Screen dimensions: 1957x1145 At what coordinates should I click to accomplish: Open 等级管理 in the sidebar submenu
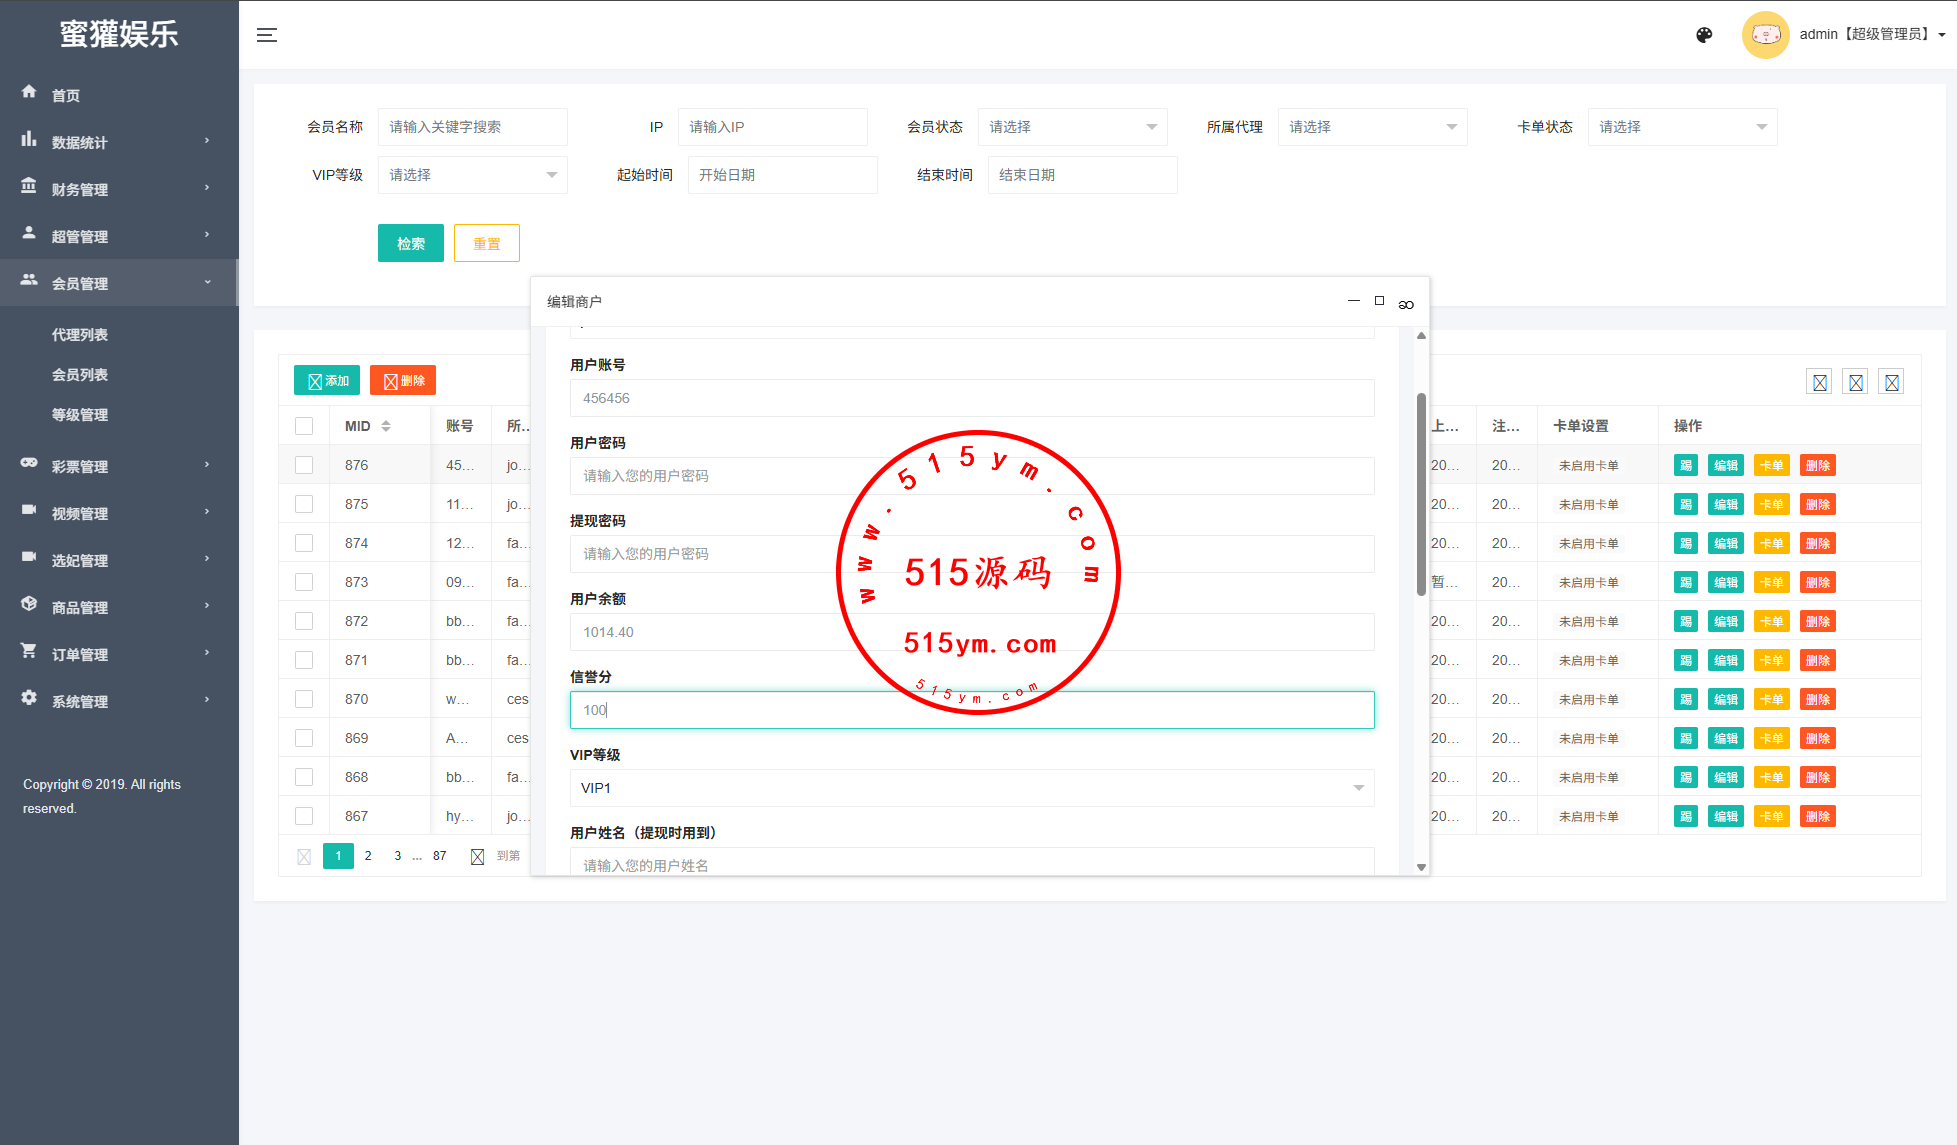click(80, 415)
